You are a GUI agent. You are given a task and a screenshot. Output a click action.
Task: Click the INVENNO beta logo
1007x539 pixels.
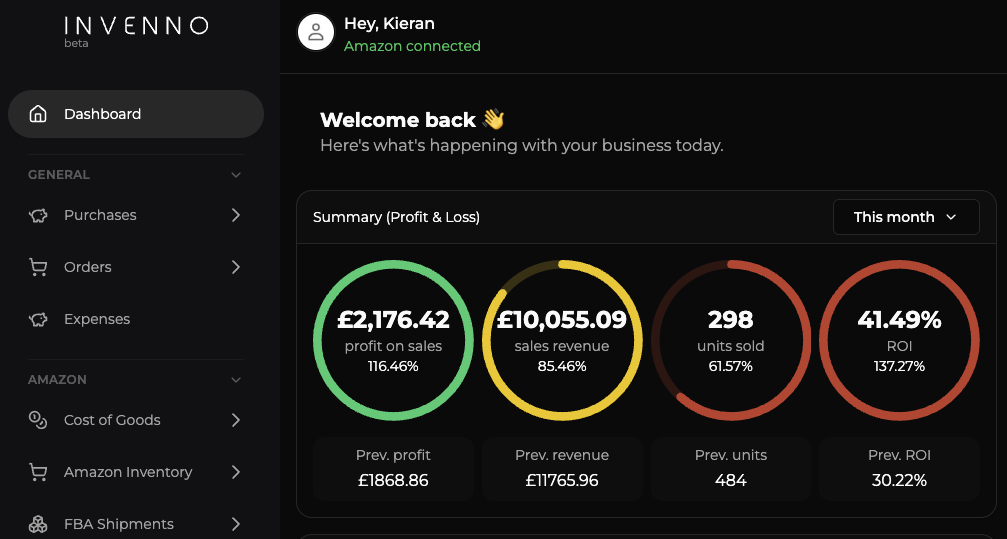click(135, 29)
